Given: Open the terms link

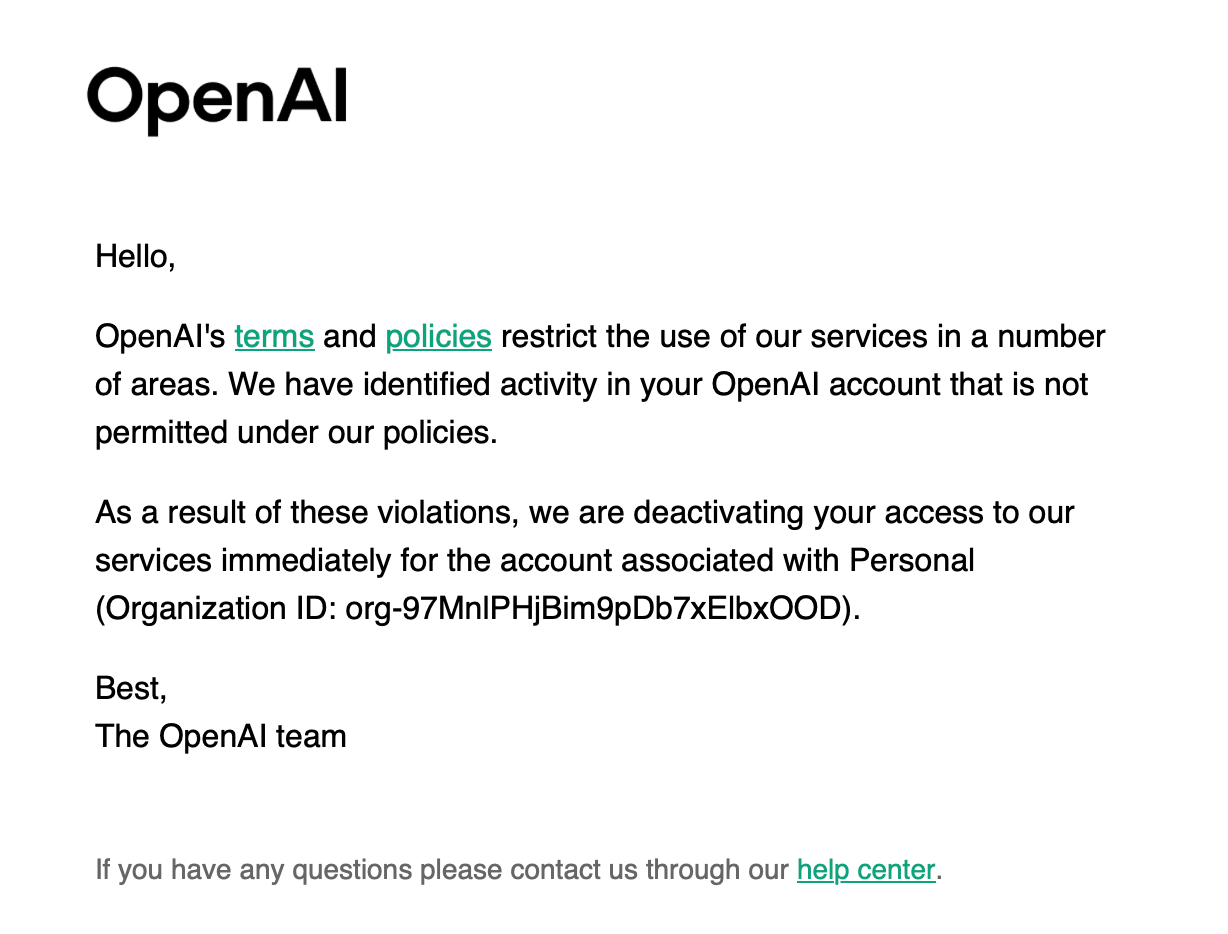Looking at the screenshot, I should 274,337.
